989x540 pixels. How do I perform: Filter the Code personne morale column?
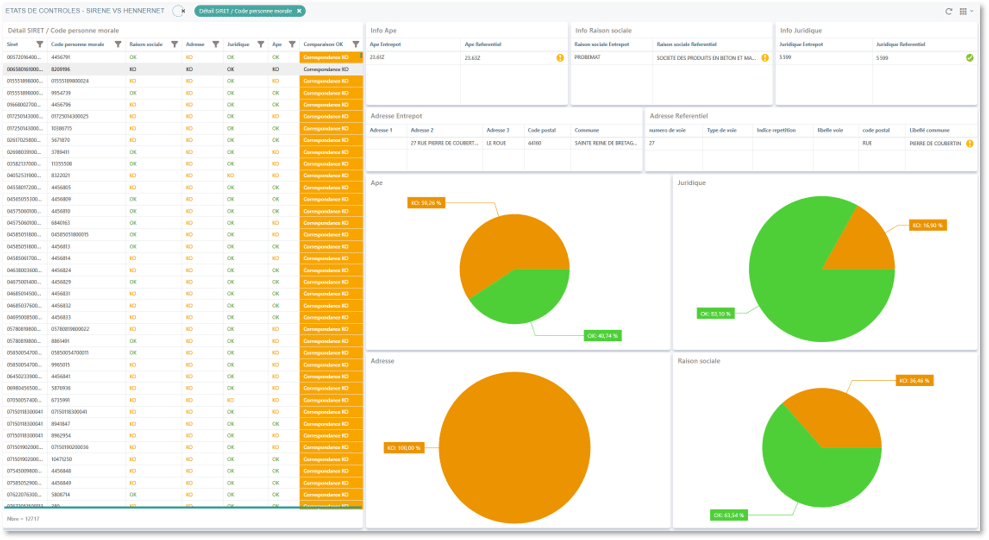pyautogui.click(x=119, y=44)
